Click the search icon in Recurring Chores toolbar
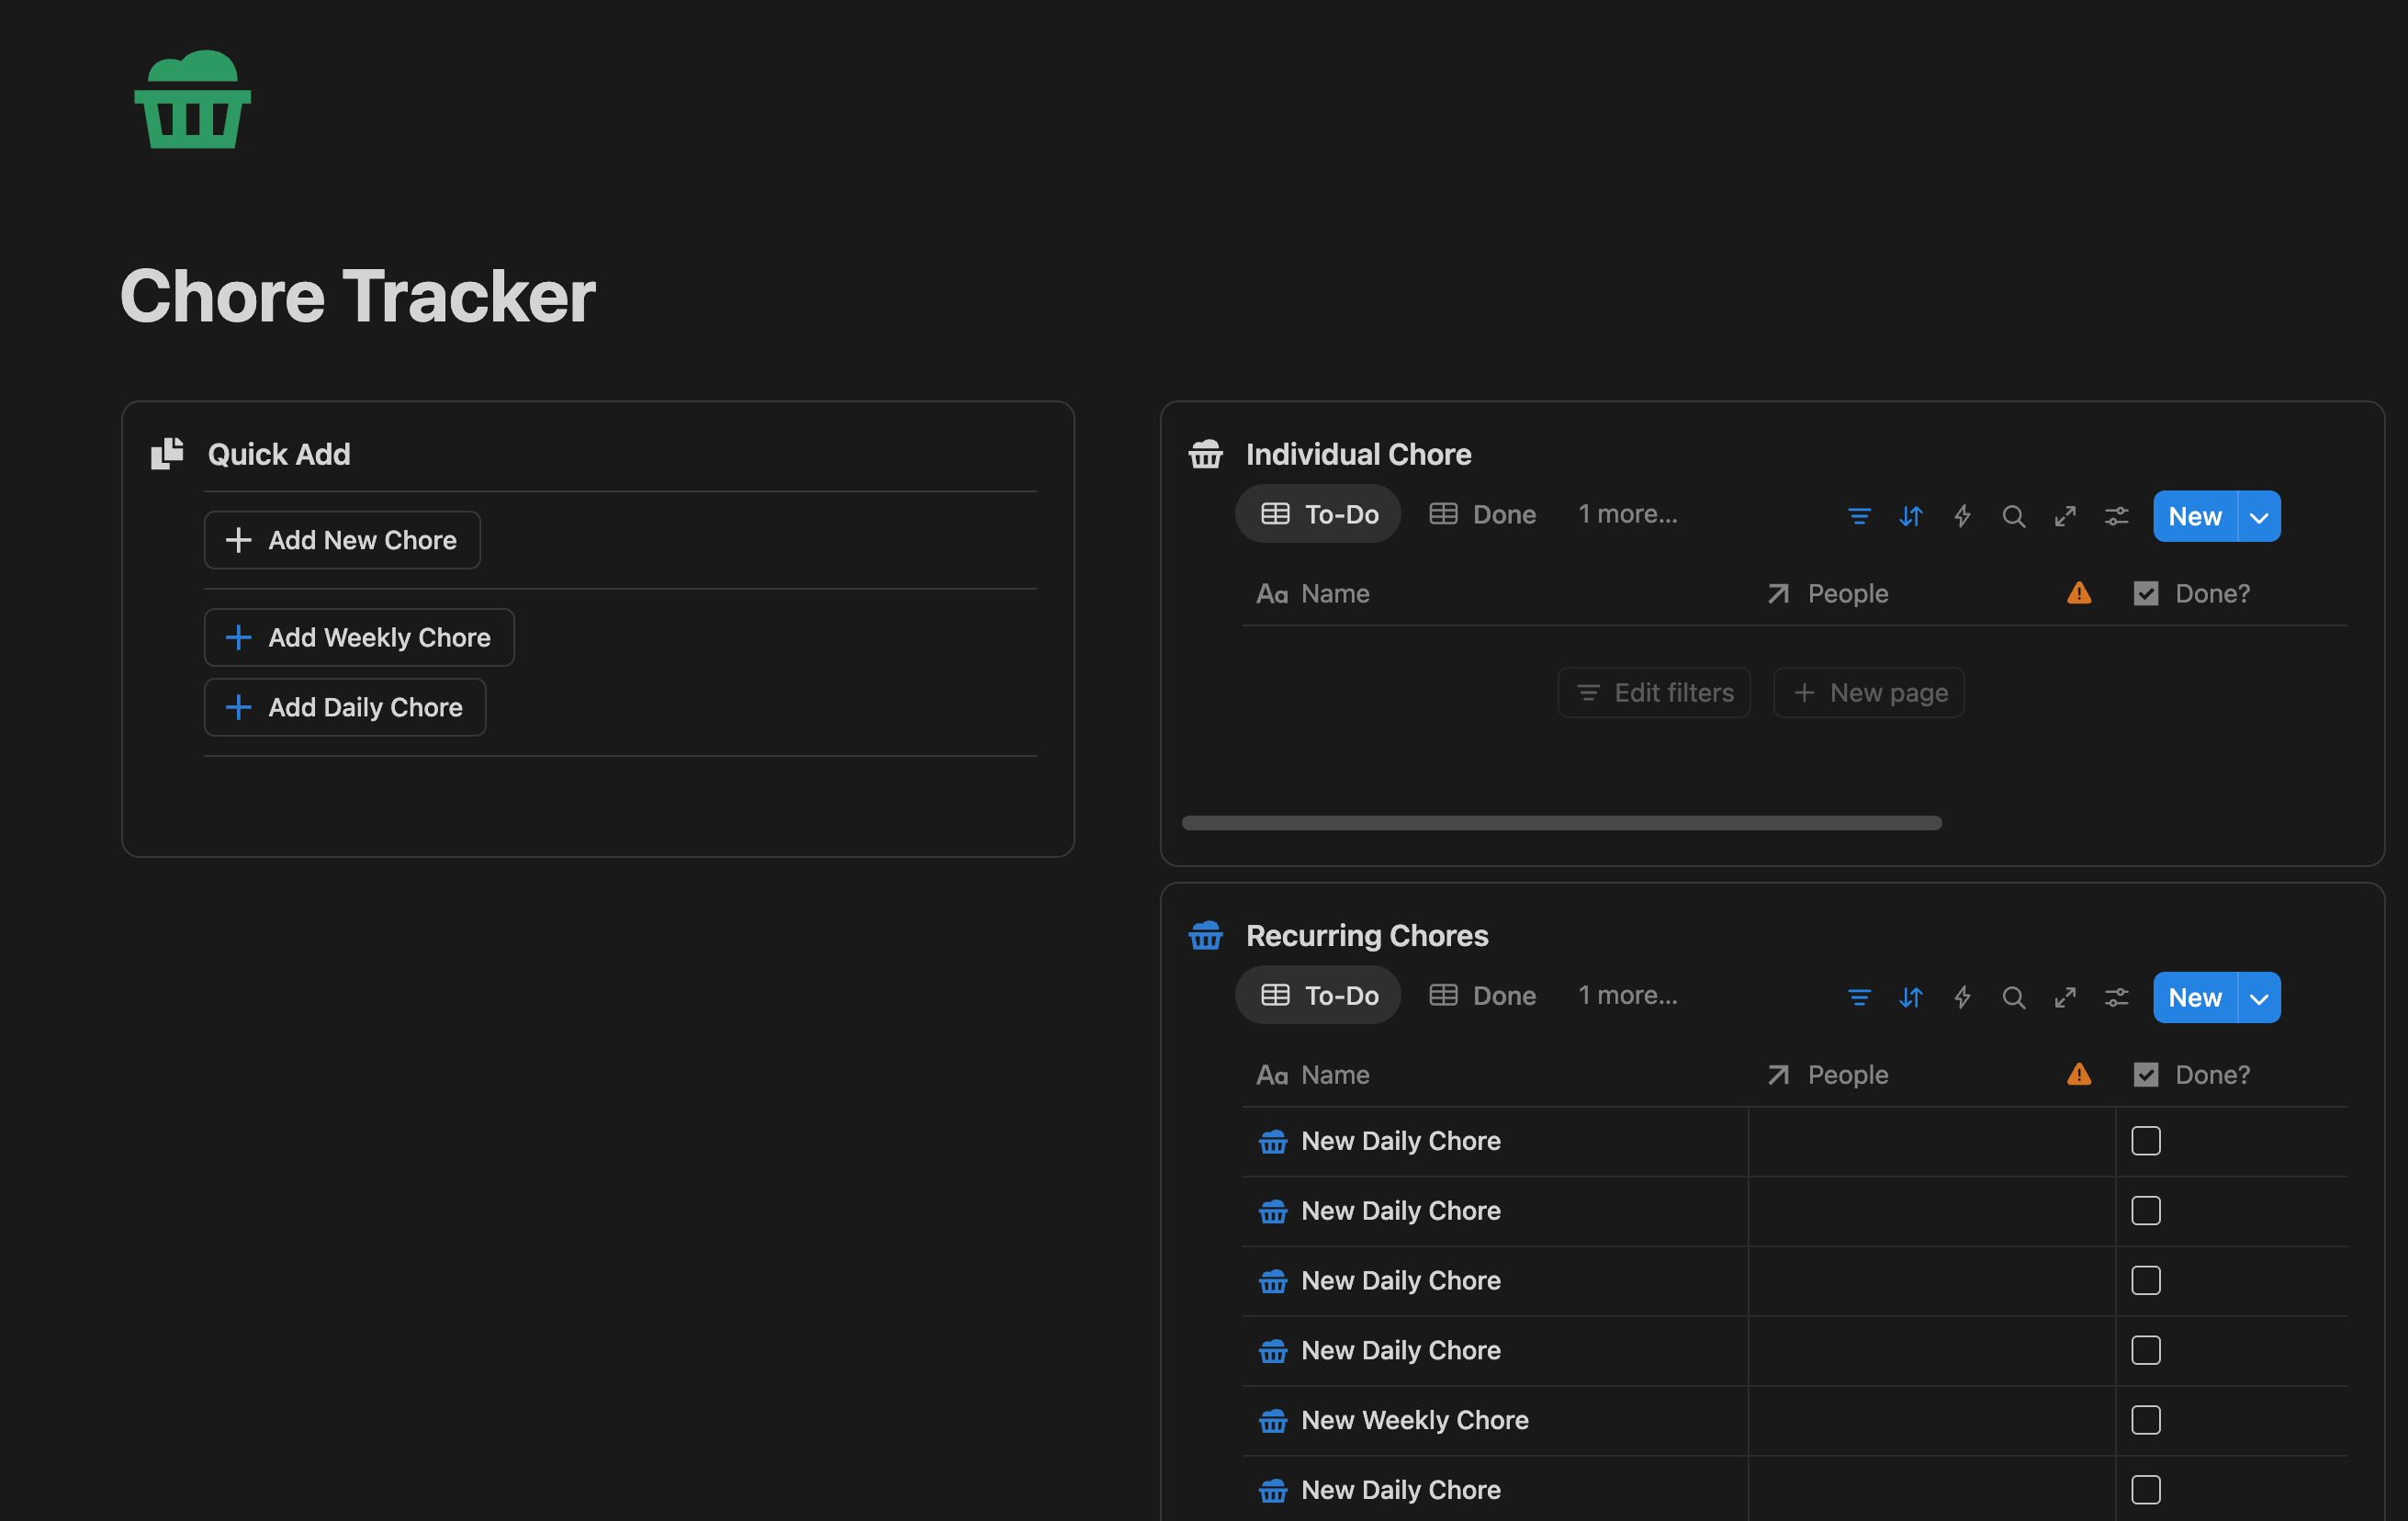The width and height of the screenshot is (2408, 1521). 2013,997
